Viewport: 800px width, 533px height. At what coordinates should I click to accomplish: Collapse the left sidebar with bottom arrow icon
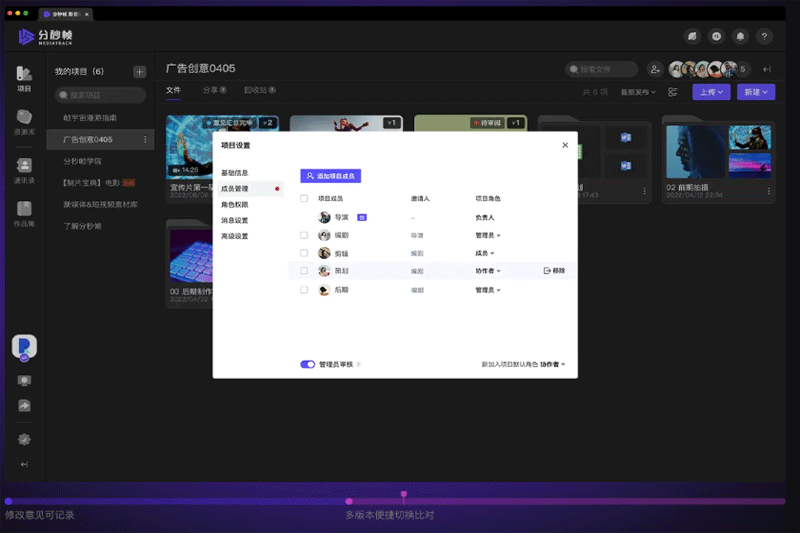24,464
